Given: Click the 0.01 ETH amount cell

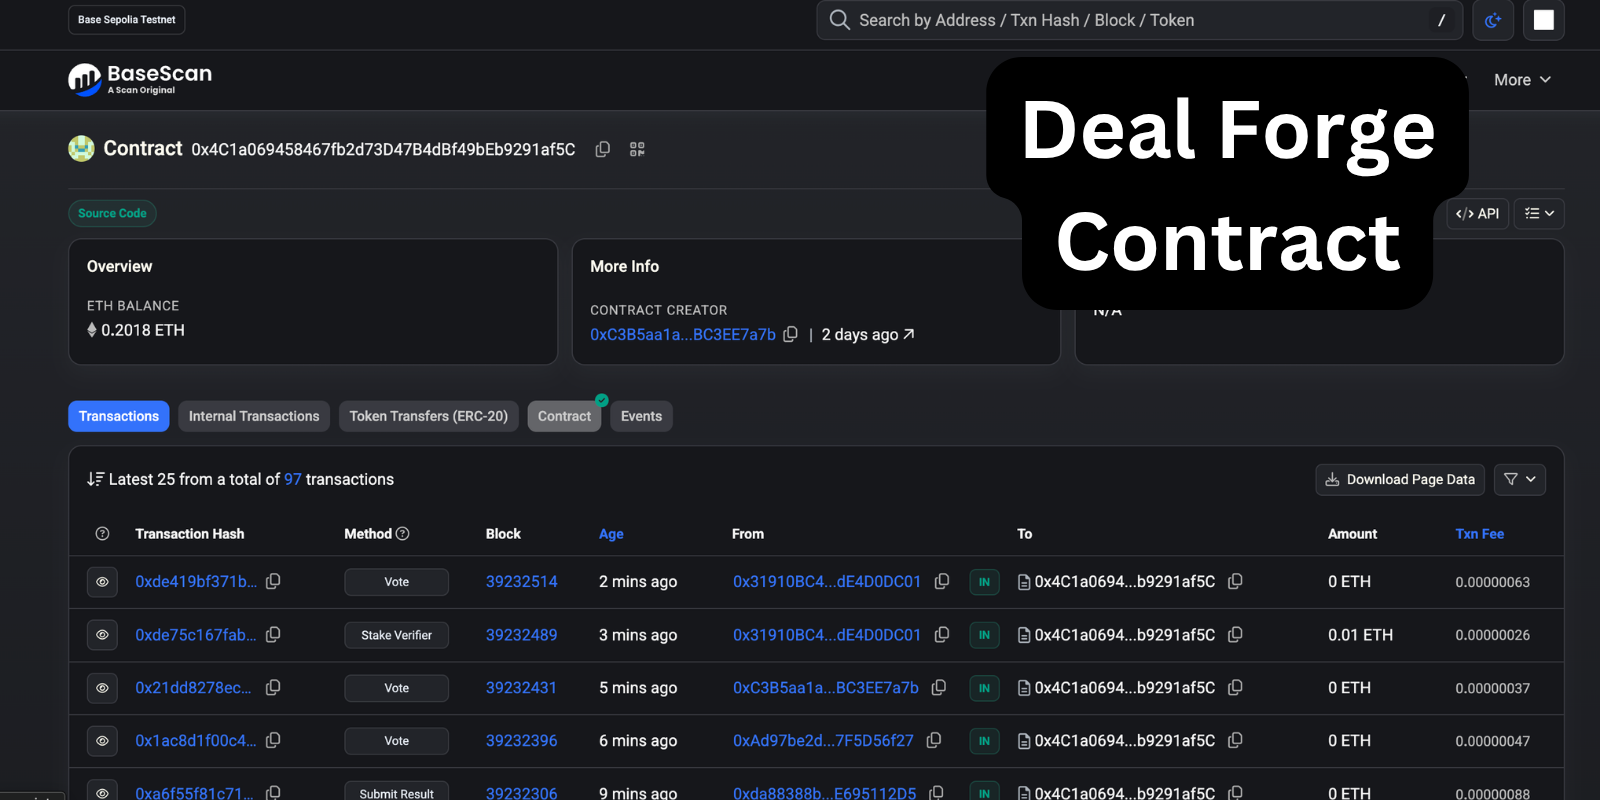Looking at the screenshot, I should 1360,635.
